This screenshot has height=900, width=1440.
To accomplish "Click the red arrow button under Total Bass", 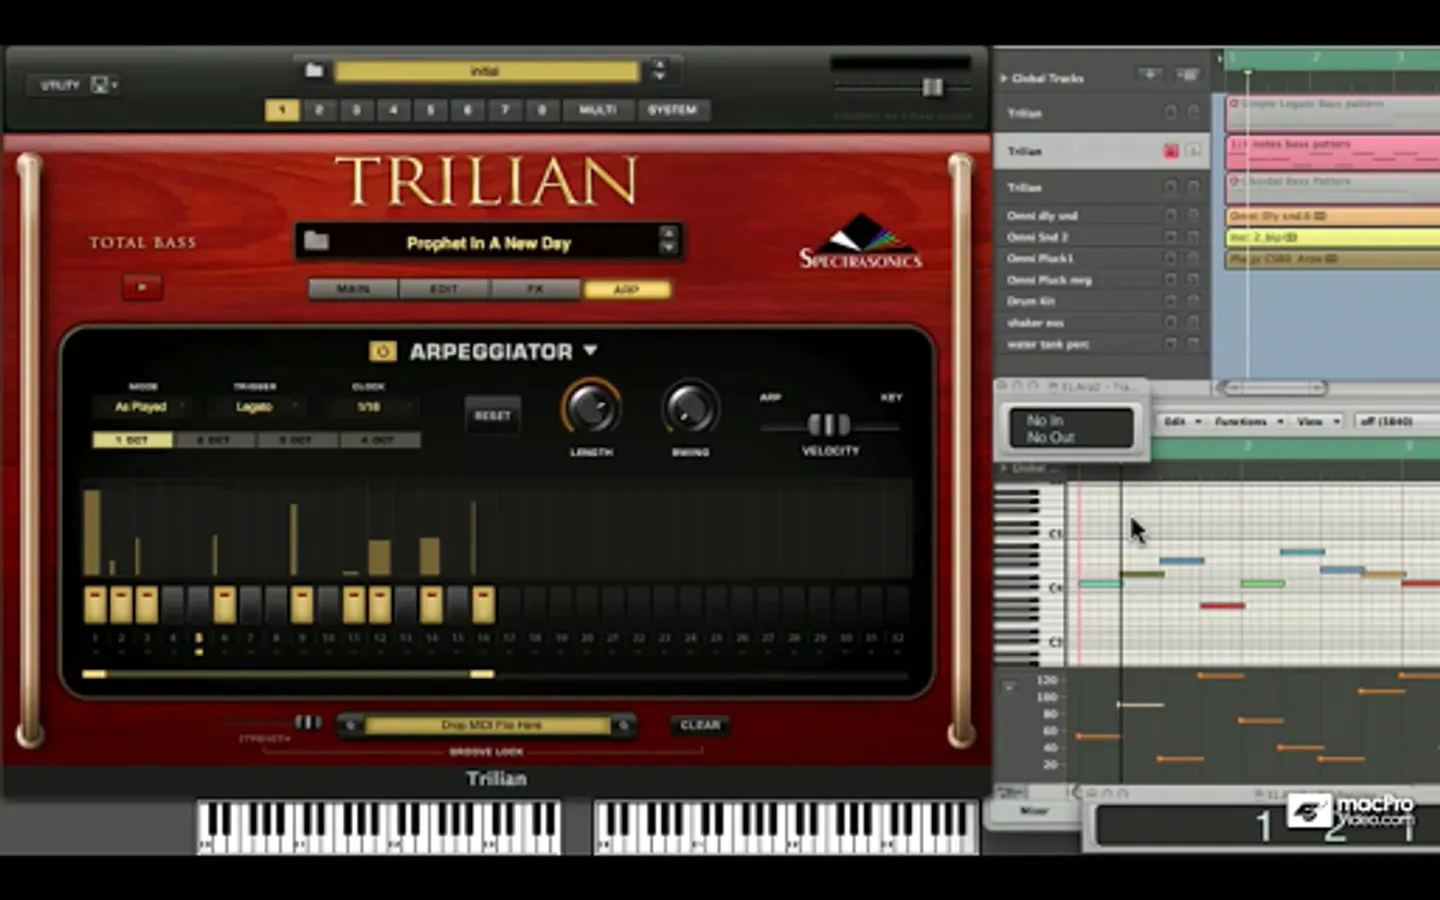I will point(142,287).
